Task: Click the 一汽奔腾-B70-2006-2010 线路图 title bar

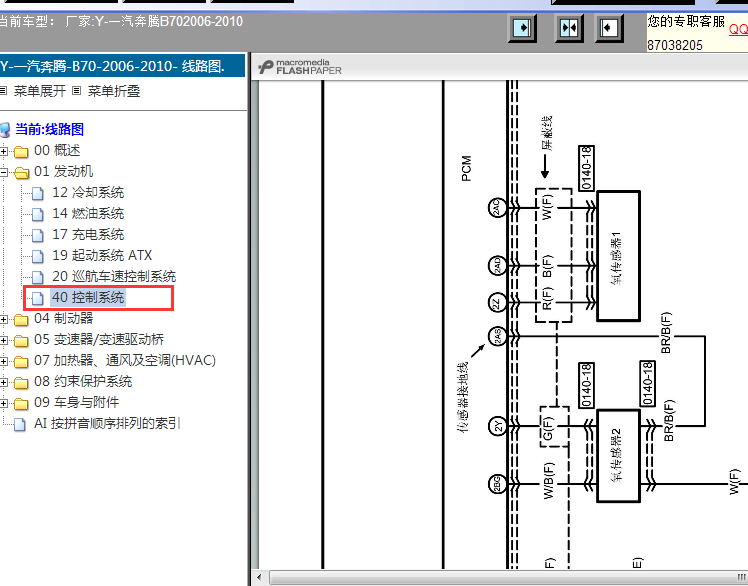Action: (x=122, y=66)
